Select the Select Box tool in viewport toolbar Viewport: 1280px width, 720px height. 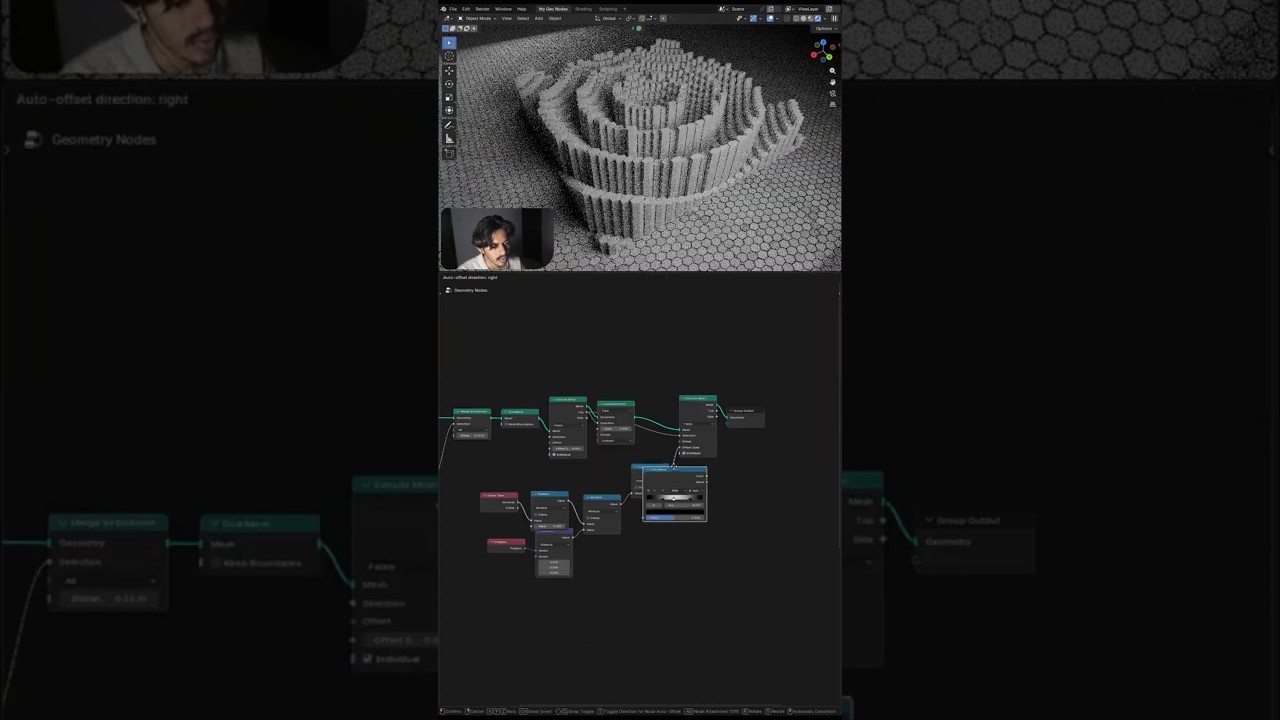pos(449,43)
